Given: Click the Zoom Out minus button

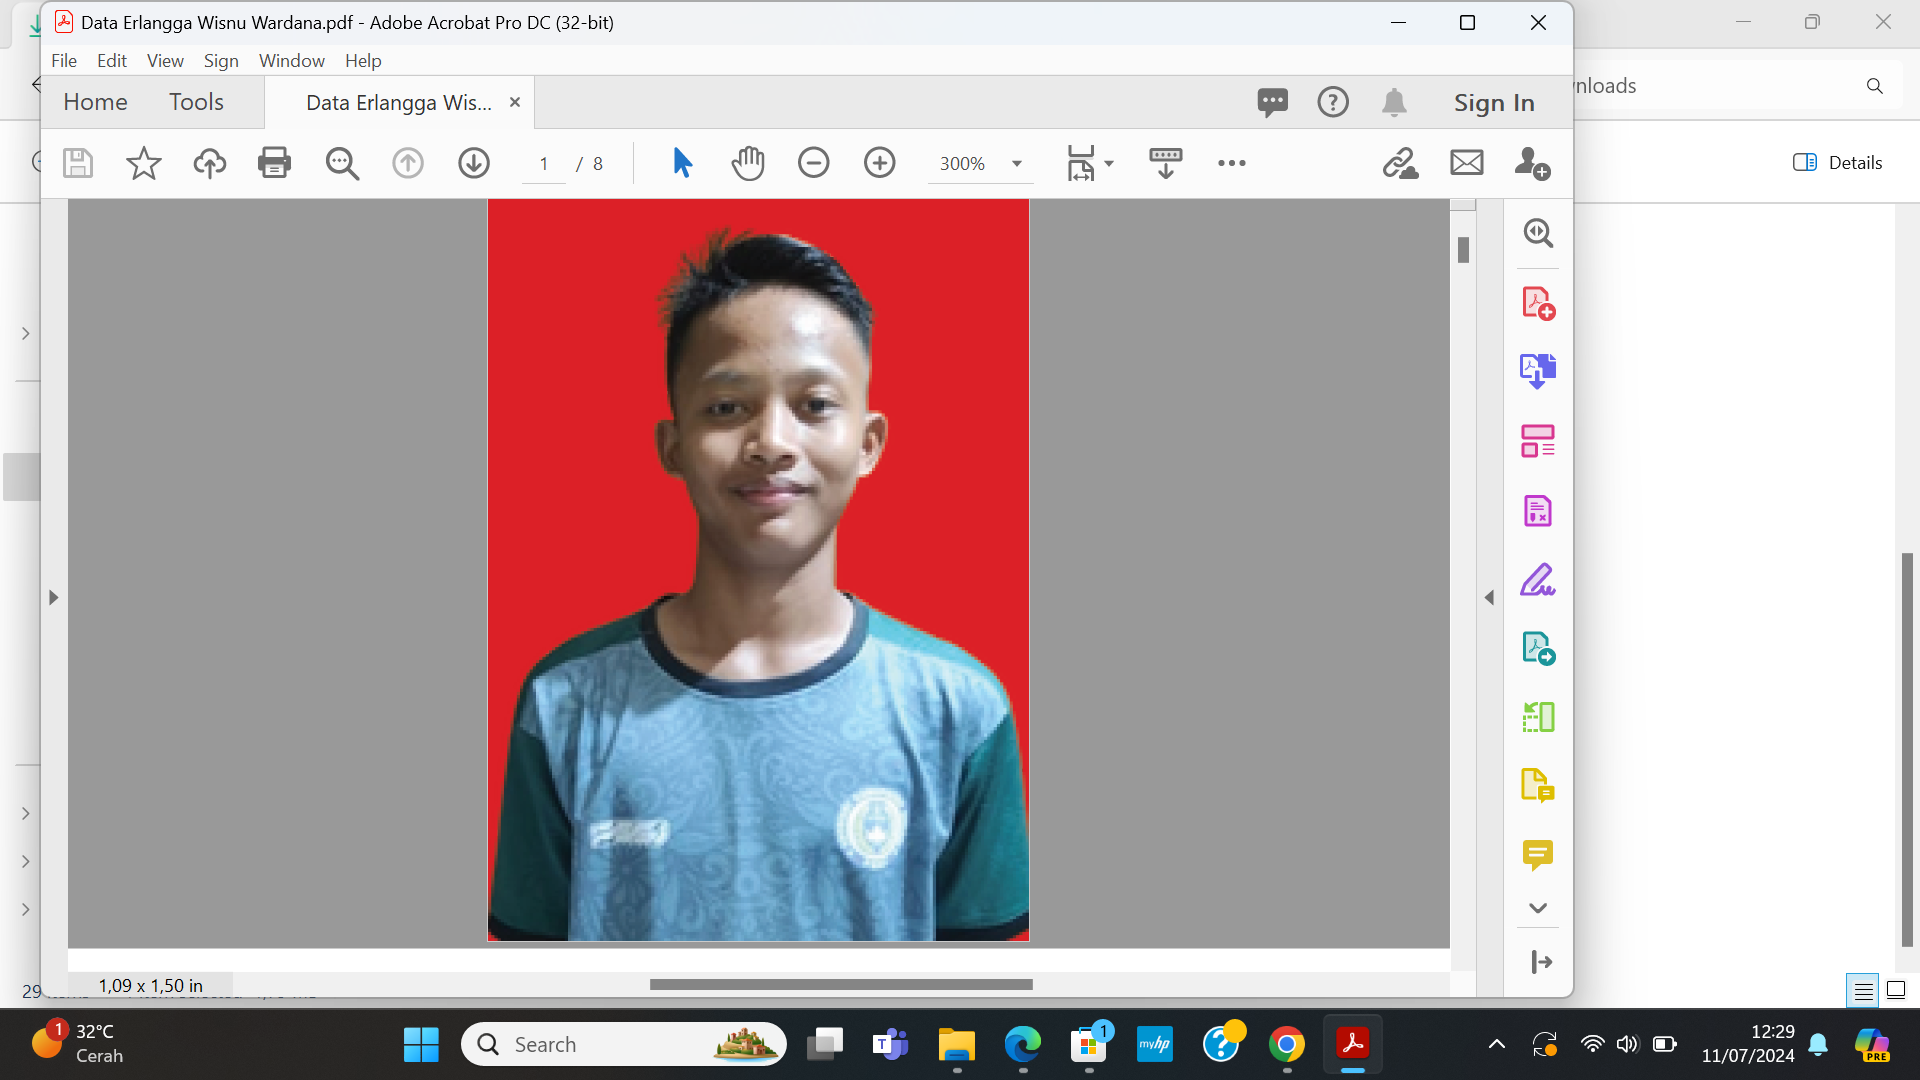Looking at the screenshot, I should [813, 163].
